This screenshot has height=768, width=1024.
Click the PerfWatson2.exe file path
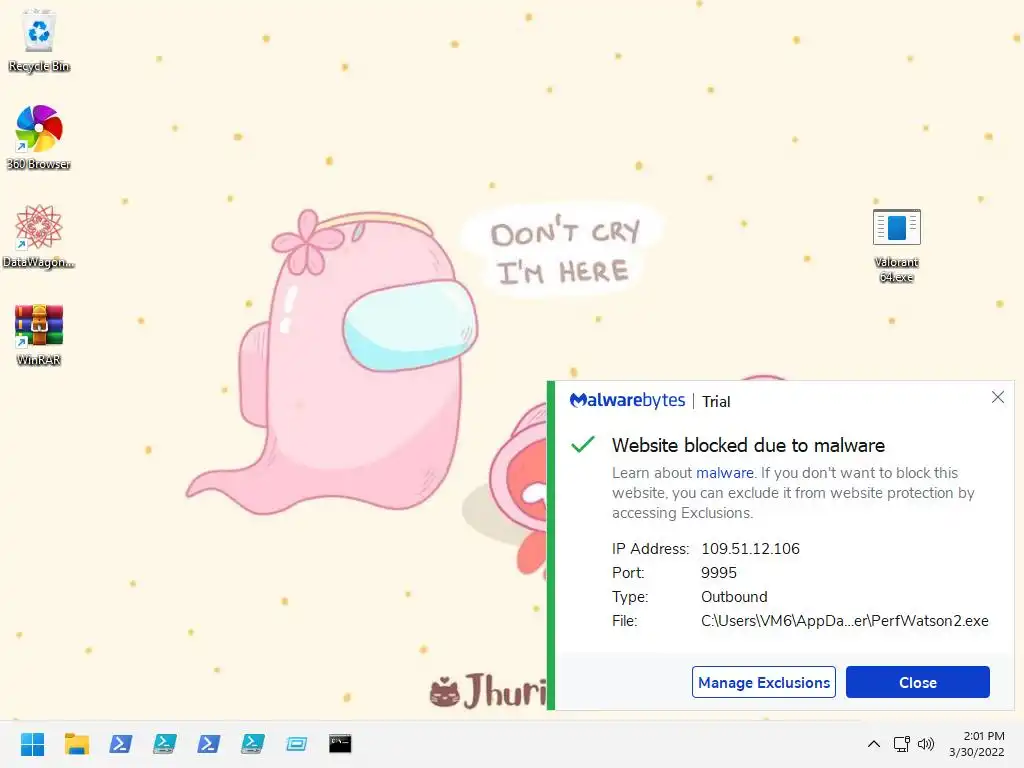coord(844,621)
